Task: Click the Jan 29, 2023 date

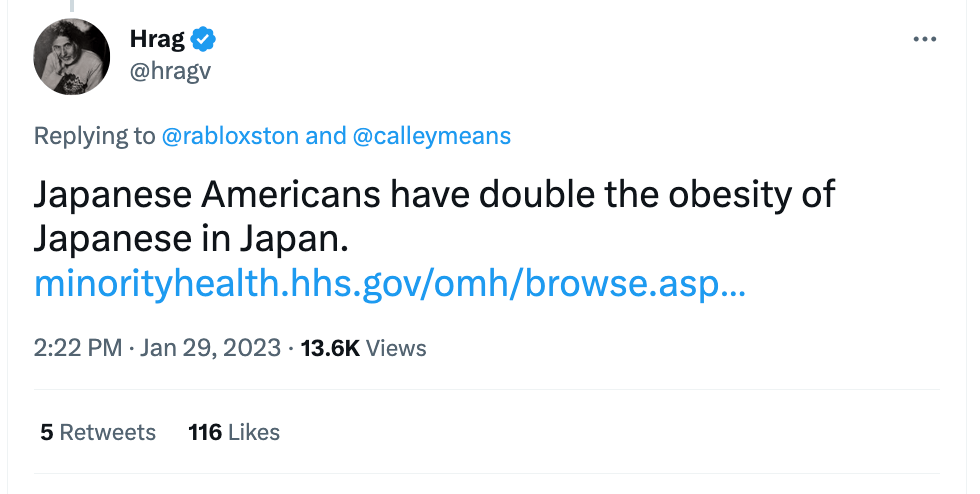Action: 212,348
